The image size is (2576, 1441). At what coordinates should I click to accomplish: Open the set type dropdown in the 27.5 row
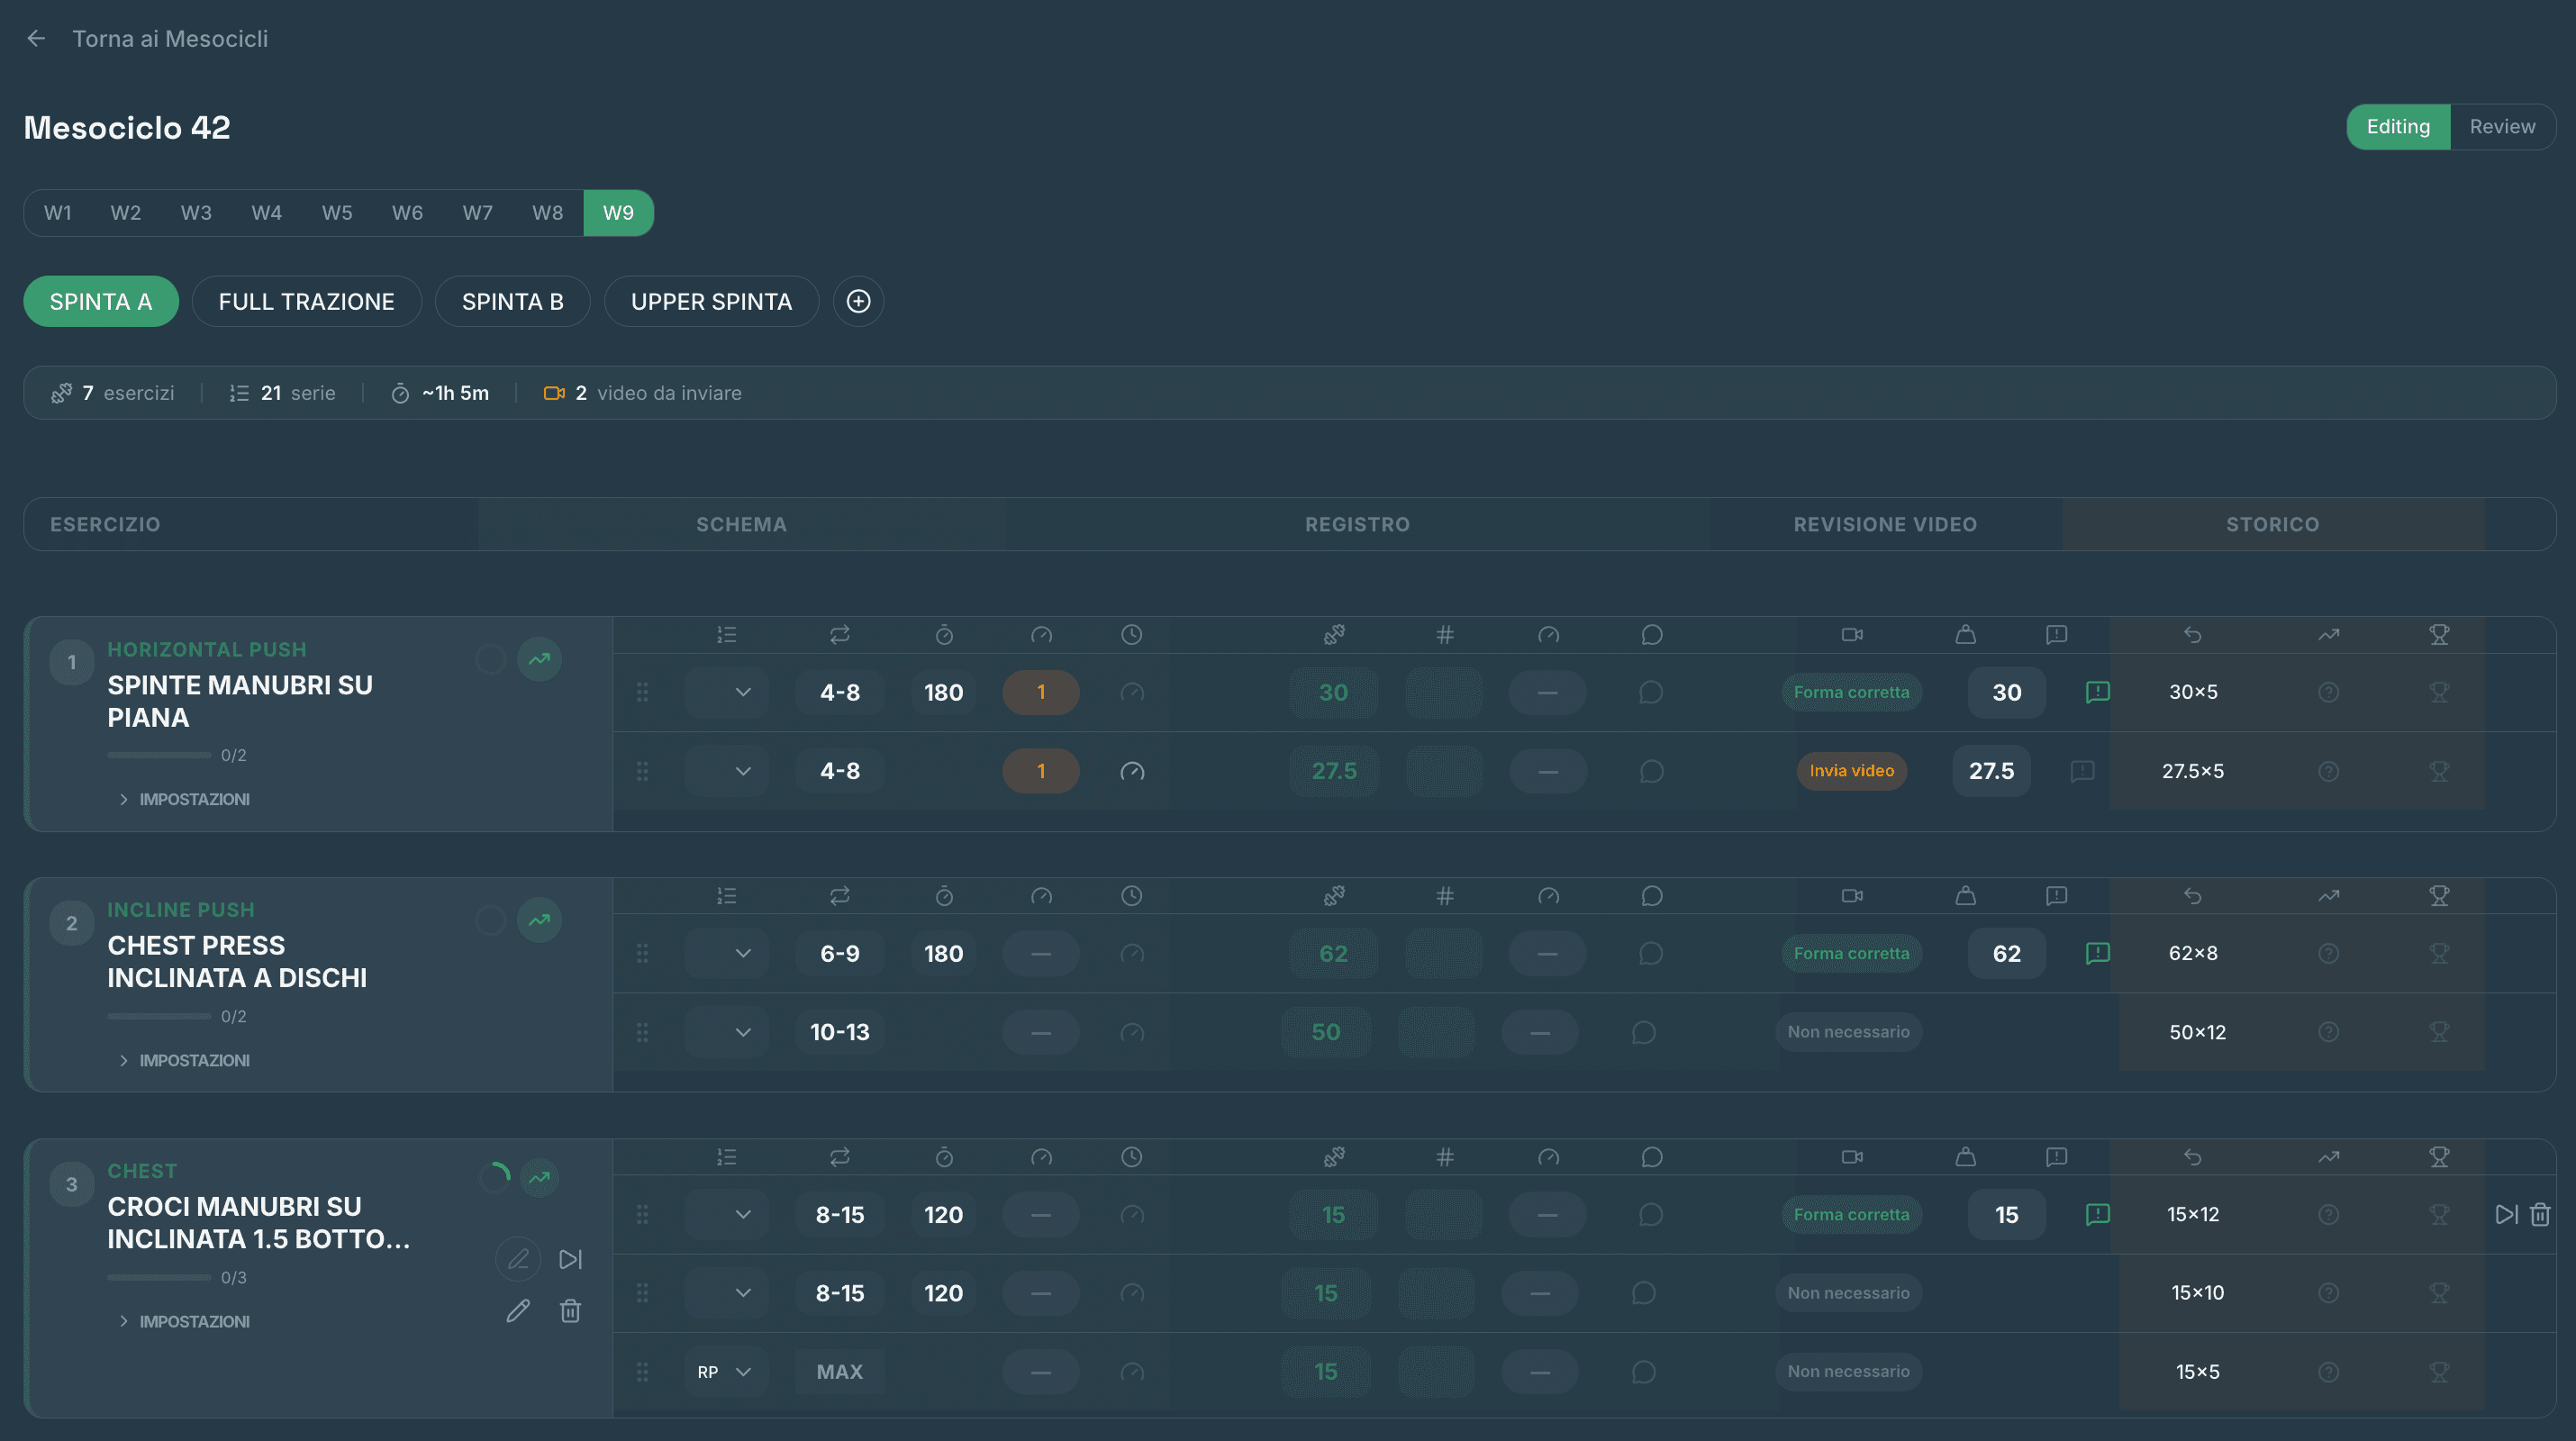tap(726, 771)
